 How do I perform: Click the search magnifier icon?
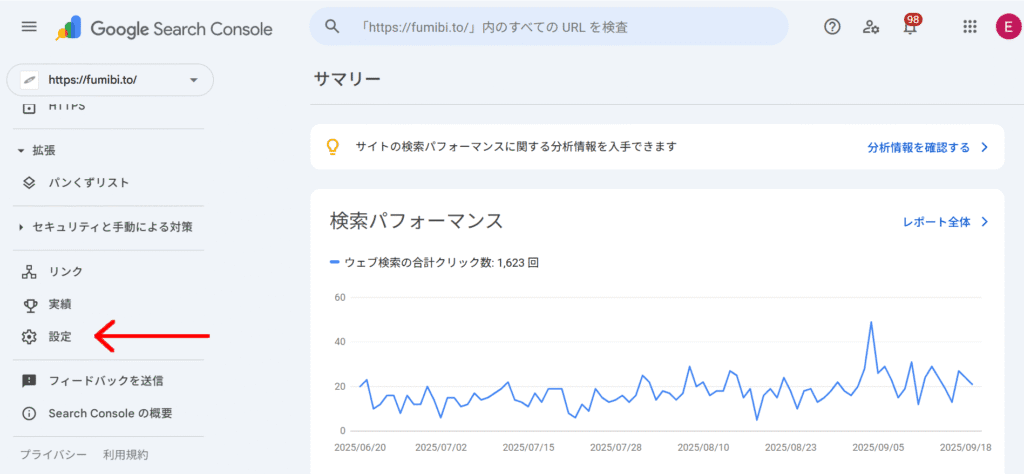point(332,27)
